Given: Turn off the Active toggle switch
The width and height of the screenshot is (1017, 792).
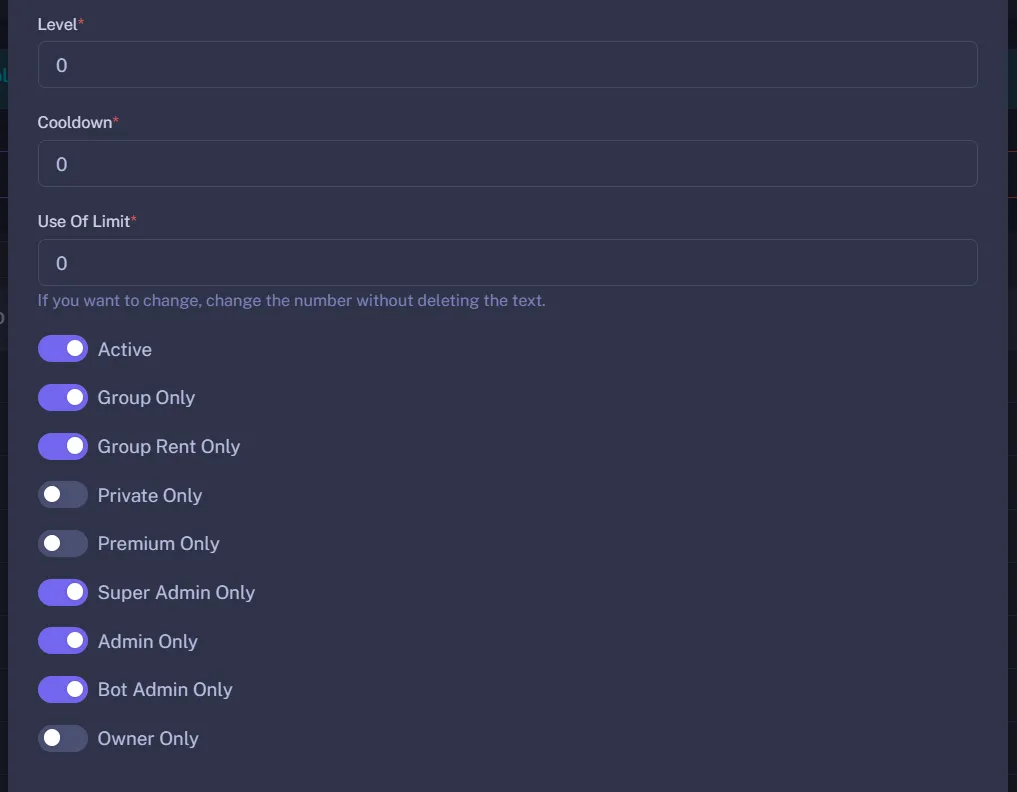Looking at the screenshot, I should pos(62,349).
